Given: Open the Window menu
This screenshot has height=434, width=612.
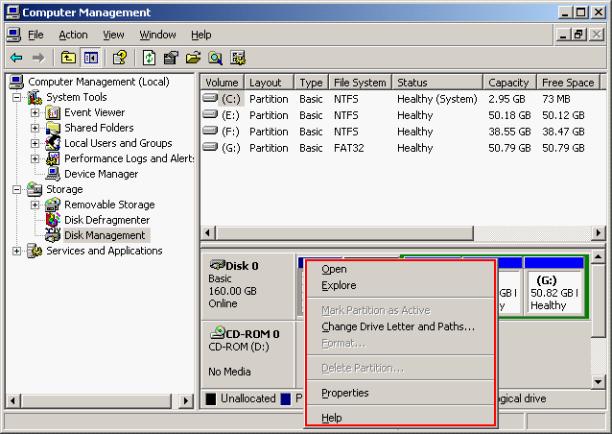Looking at the screenshot, I should point(158,35).
